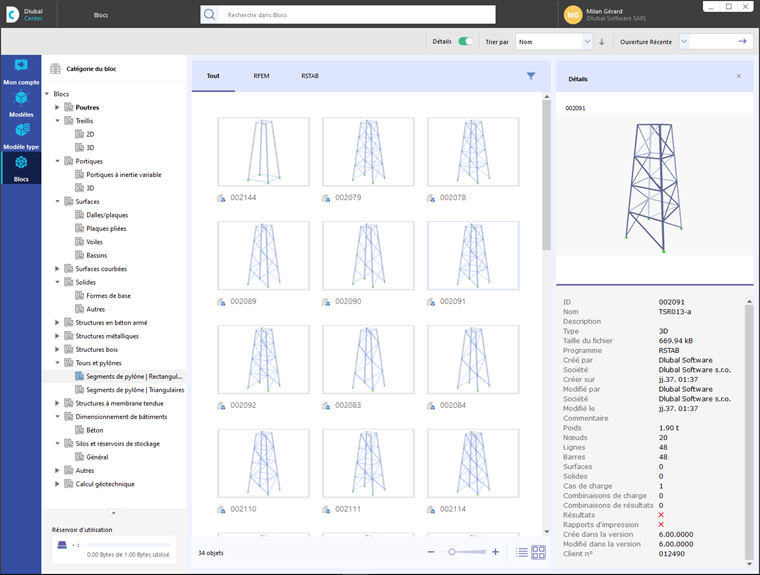Image resolution: width=760 pixels, height=575 pixels.
Task: Click the MG user avatar
Action: pos(573,15)
